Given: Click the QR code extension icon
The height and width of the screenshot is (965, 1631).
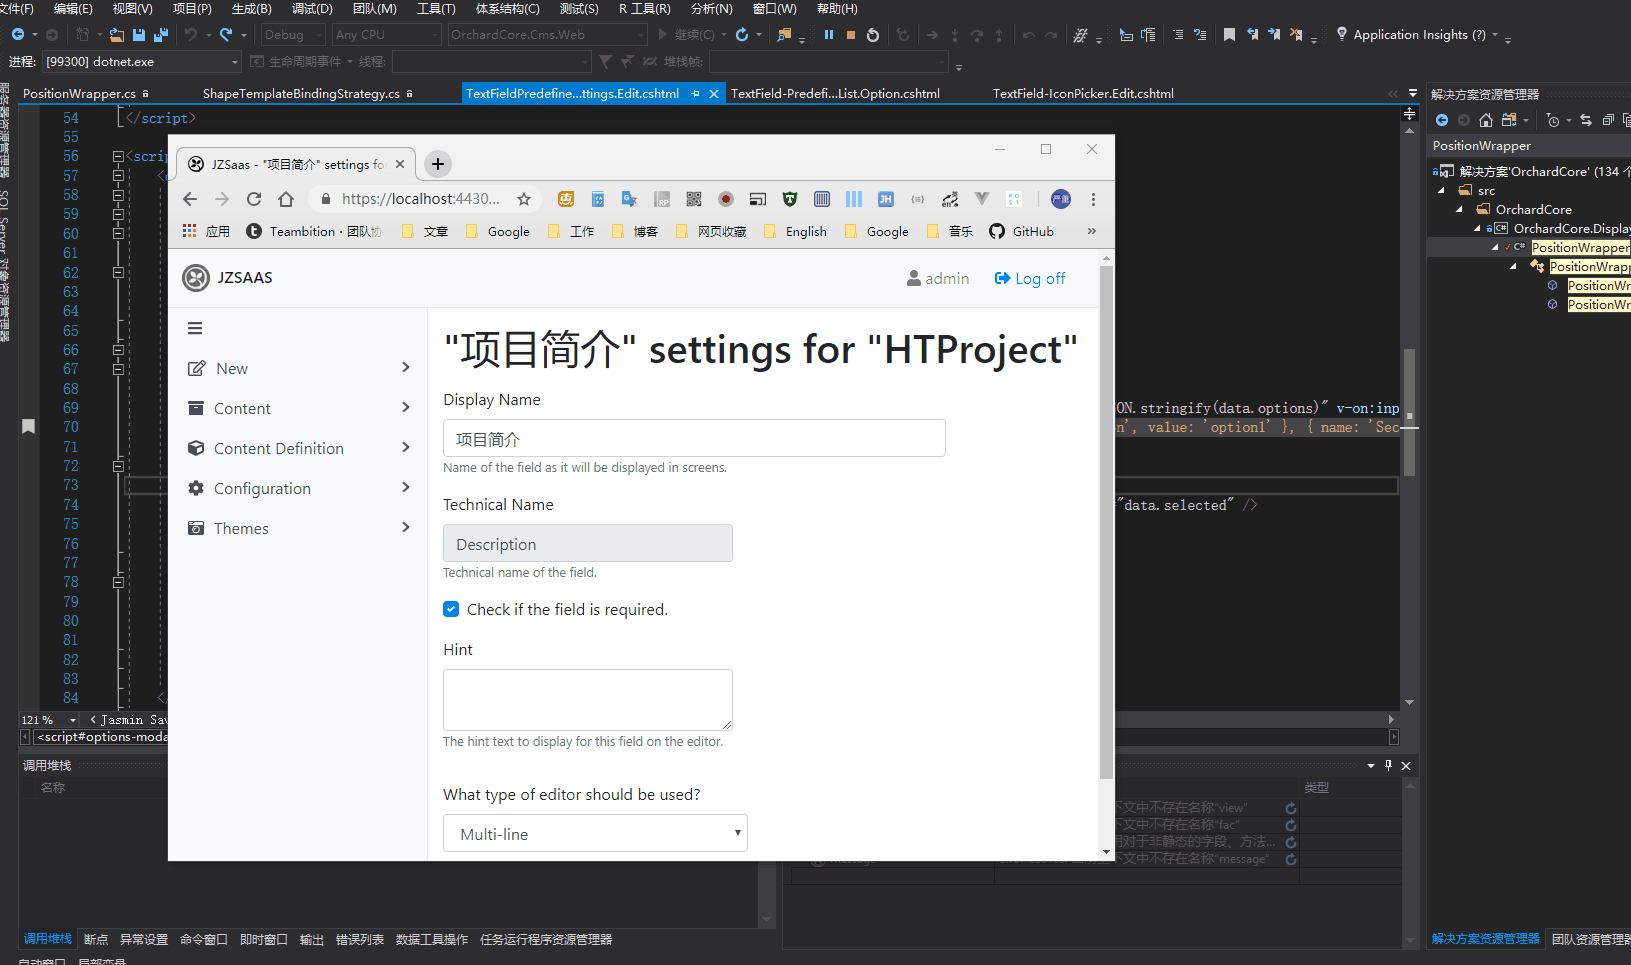Looking at the screenshot, I should (694, 199).
